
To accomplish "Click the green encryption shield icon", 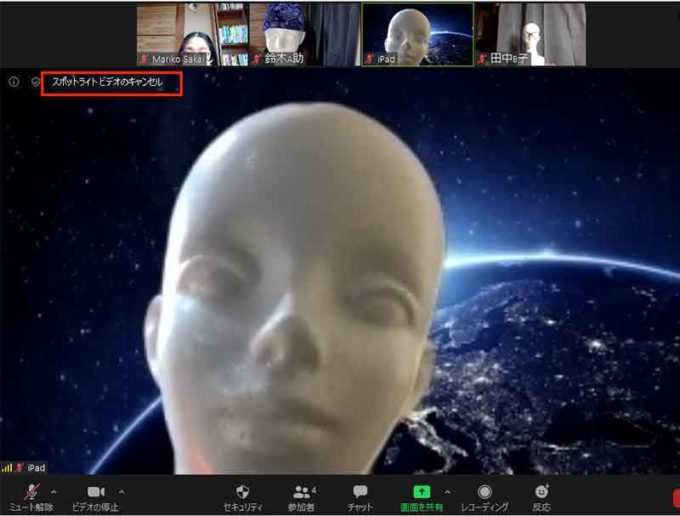I will pos(35,82).
